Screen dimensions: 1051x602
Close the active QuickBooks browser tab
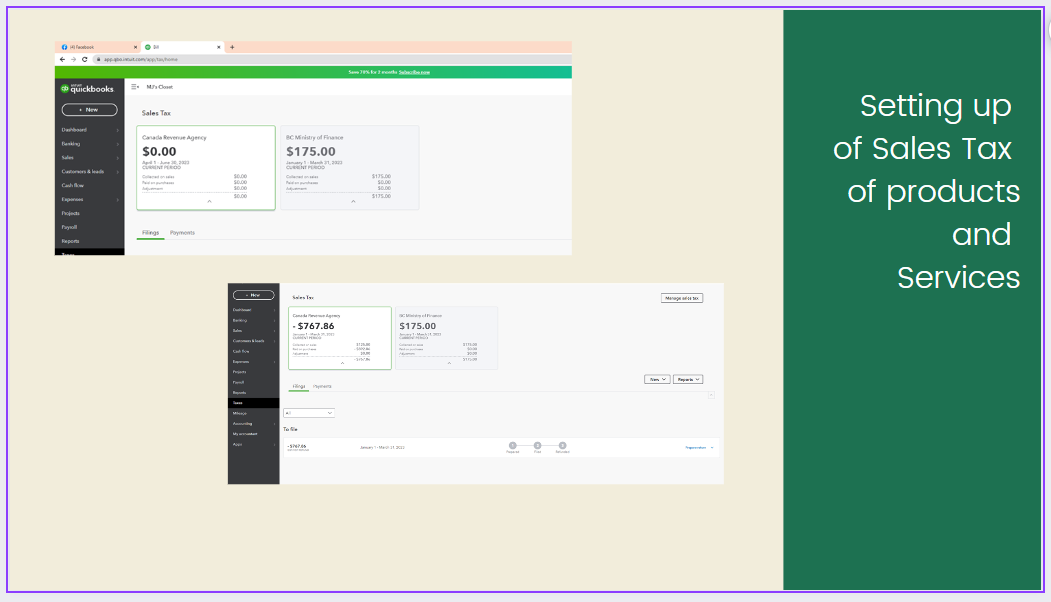pyautogui.click(x=219, y=47)
